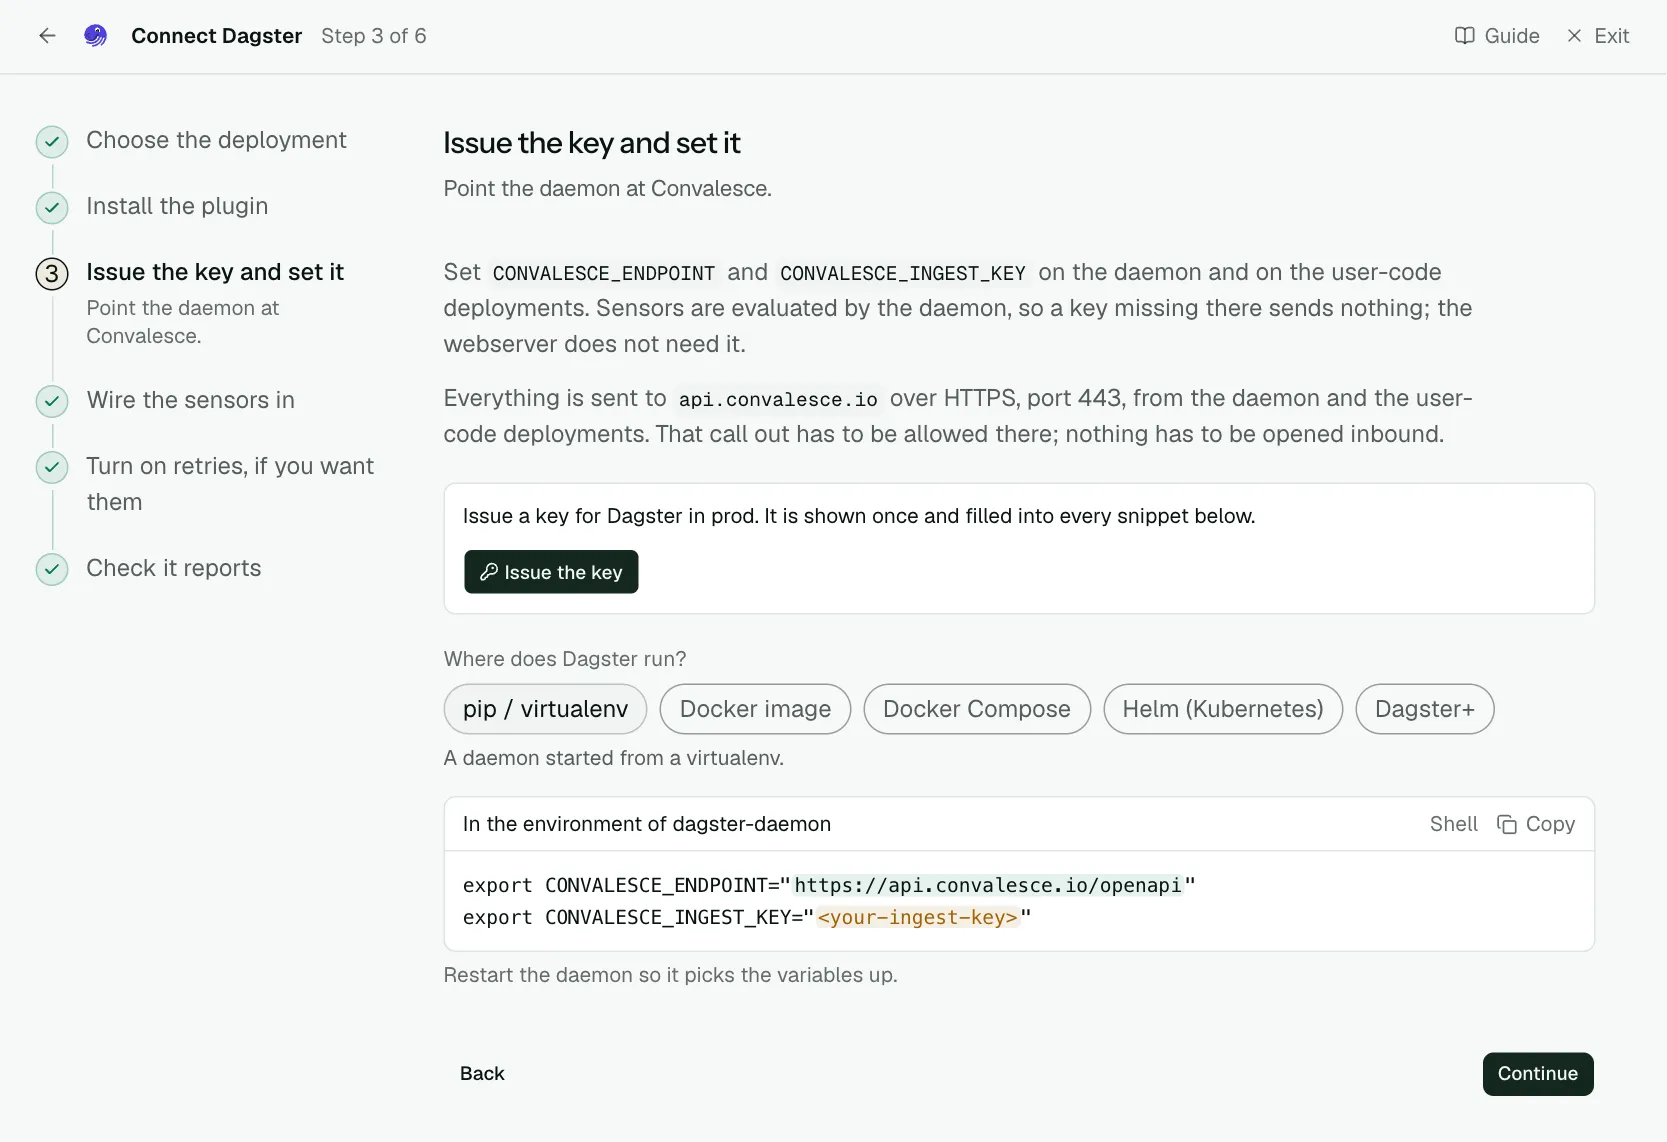Image resolution: width=1667 pixels, height=1142 pixels.
Task: Click the back arrow in header
Action: coord(47,36)
